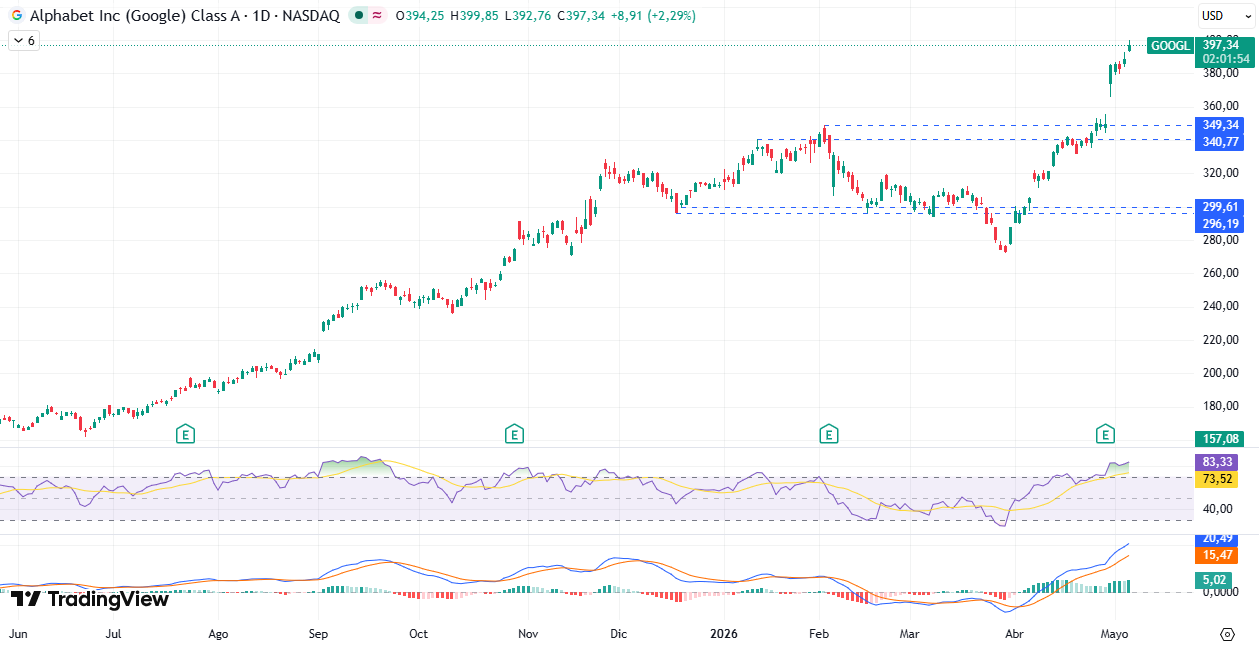Select the blue price label 340,77

[x=1221, y=141]
